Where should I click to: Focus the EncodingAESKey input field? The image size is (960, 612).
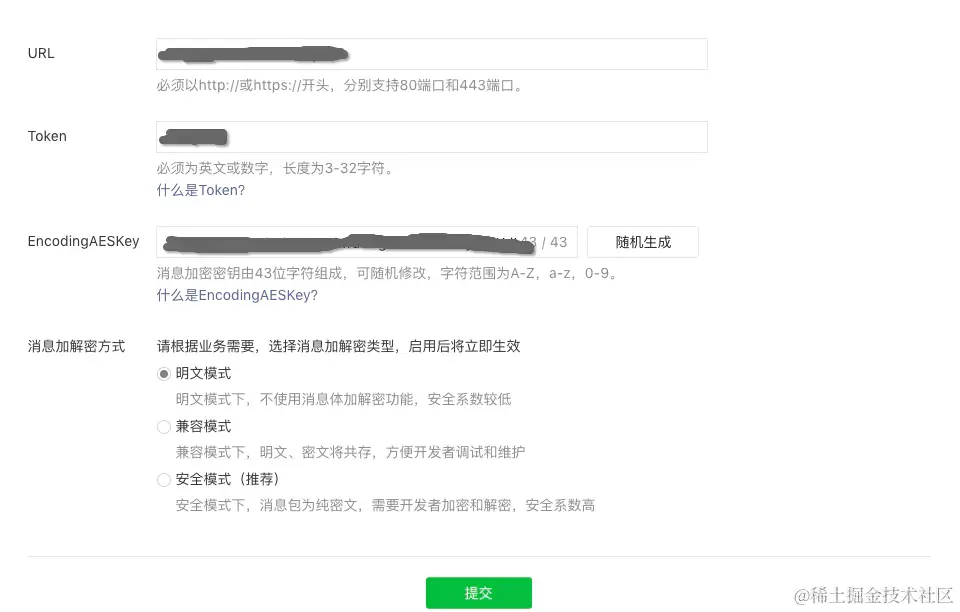367,242
